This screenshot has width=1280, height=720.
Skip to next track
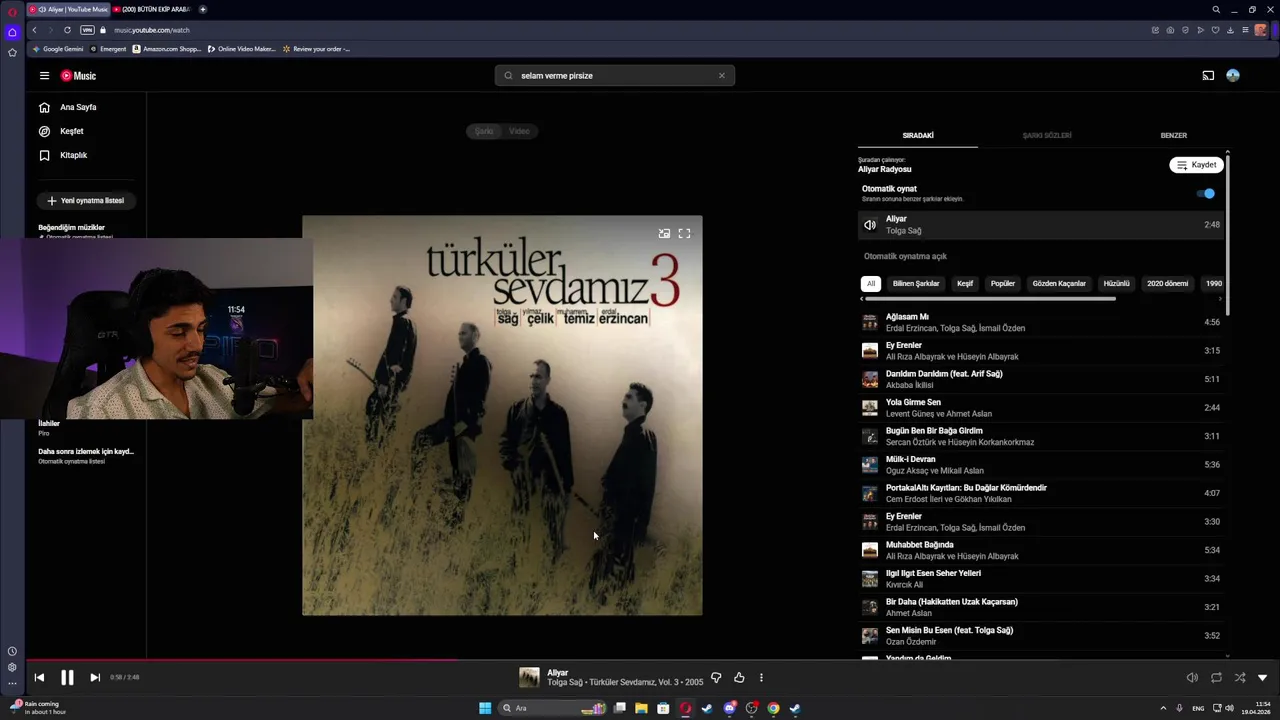95,678
